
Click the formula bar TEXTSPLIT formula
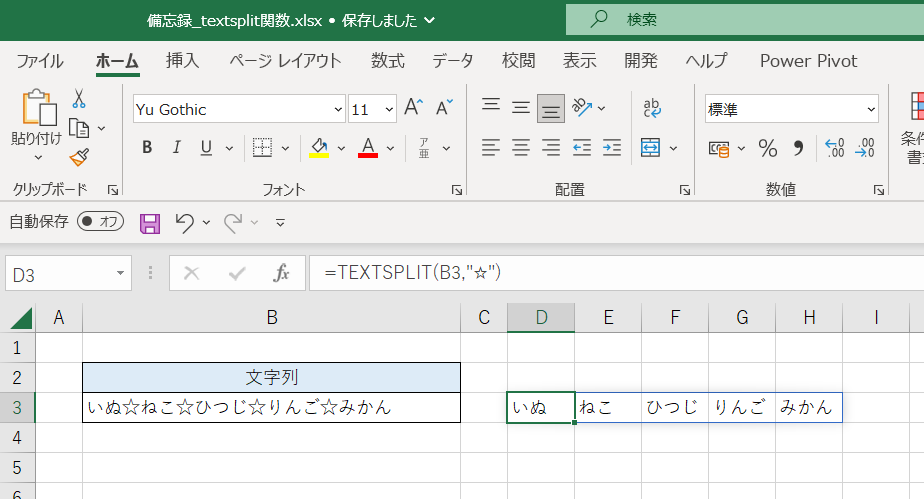pyautogui.click(x=412, y=272)
